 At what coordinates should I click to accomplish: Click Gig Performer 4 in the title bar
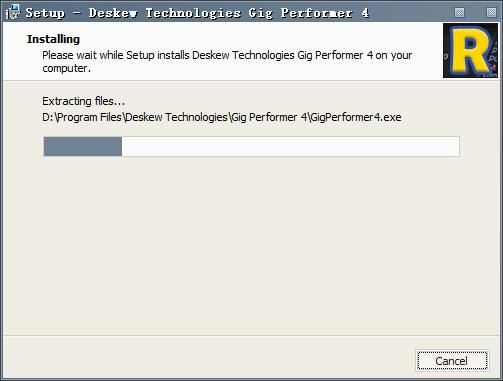309,13
